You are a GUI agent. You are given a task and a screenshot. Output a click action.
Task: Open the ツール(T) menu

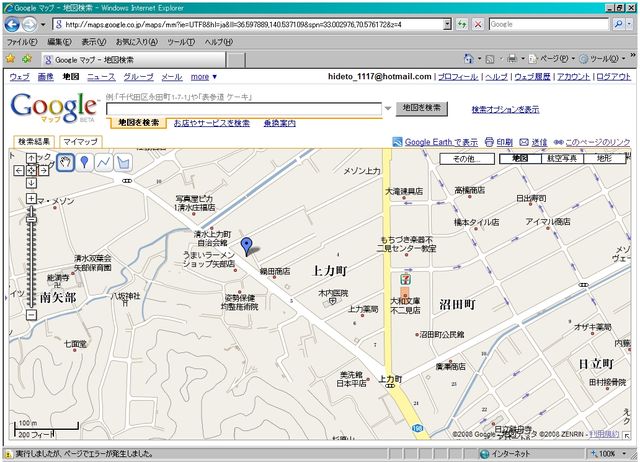(181, 42)
